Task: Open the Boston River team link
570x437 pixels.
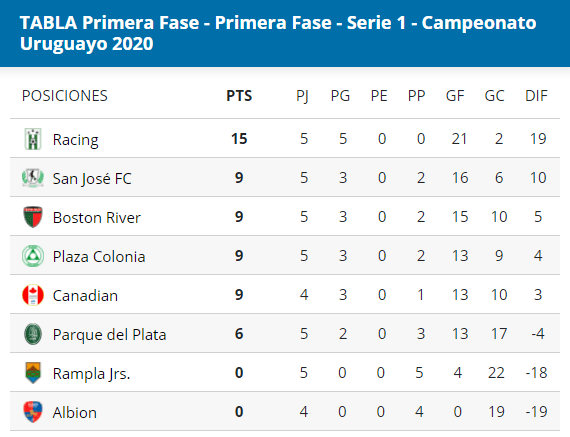Action: click(97, 218)
